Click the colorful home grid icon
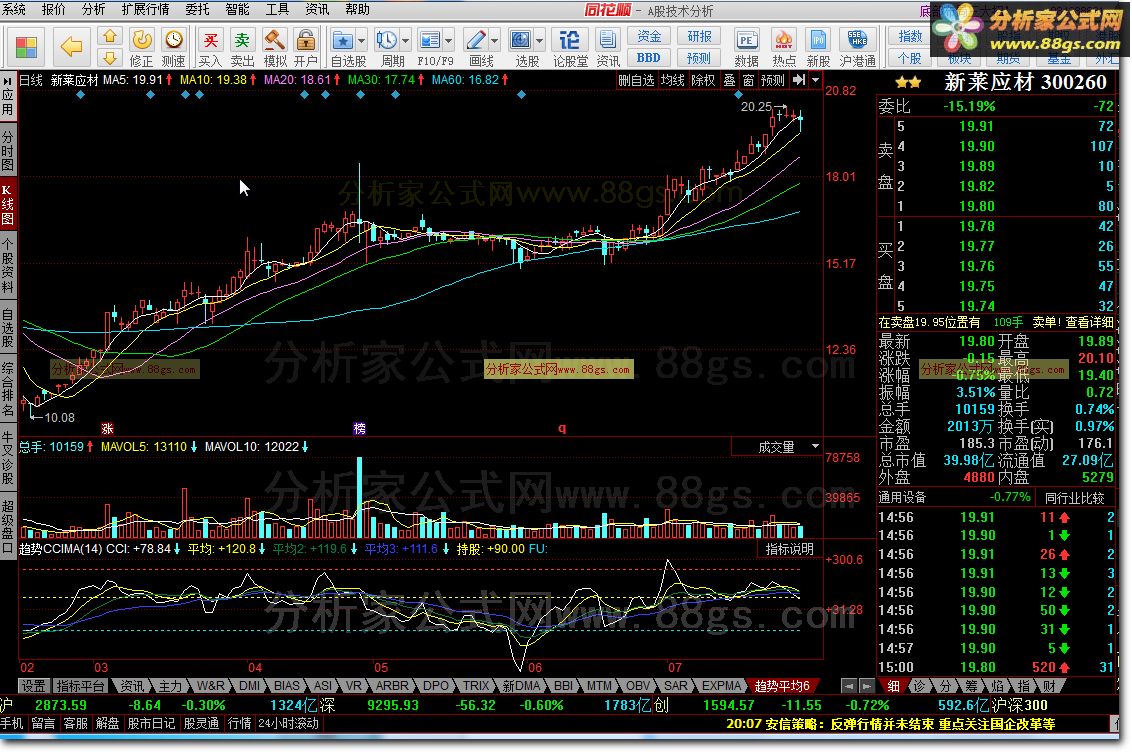Image resolution: width=1132 pixels, height=752 pixels. coord(26,48)
